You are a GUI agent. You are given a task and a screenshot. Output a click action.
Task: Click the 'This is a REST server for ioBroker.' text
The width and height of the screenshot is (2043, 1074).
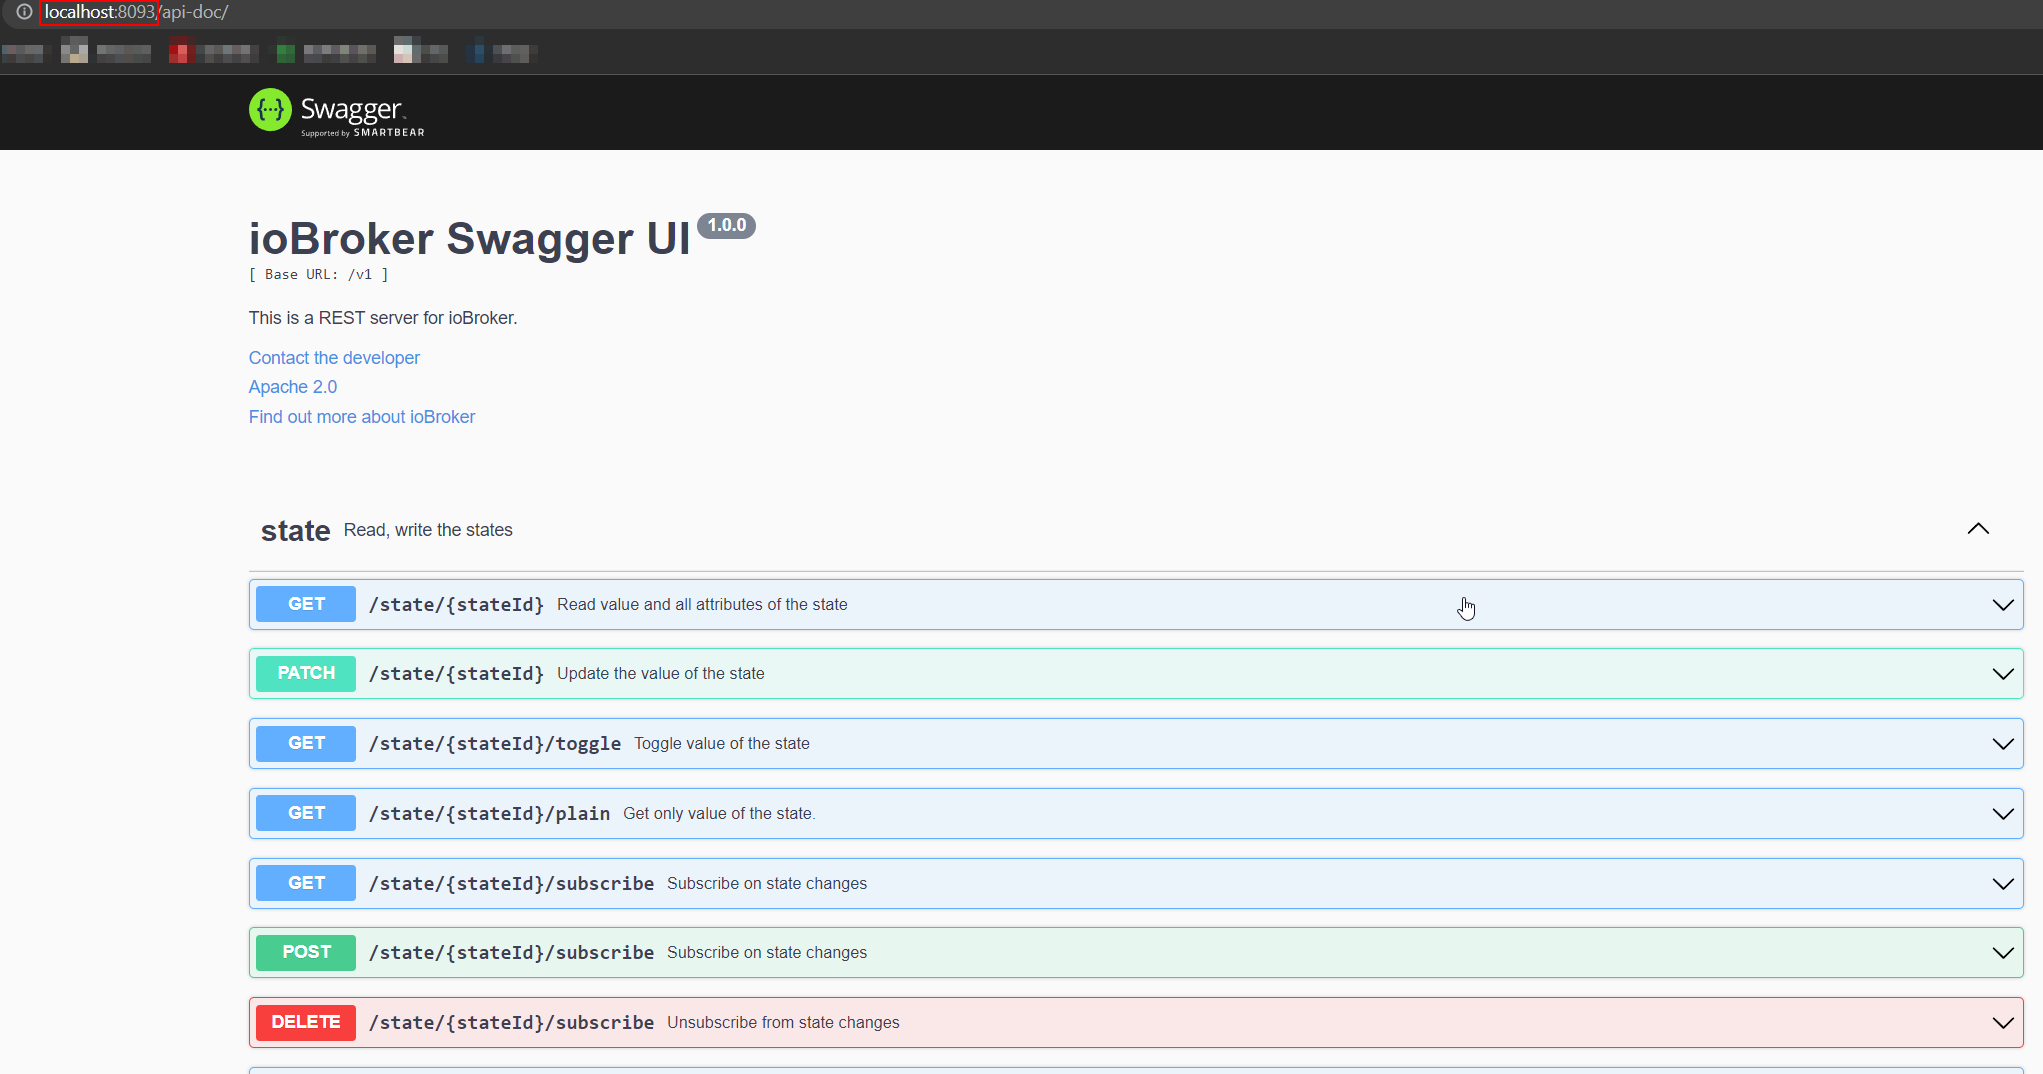click(383, 318)
